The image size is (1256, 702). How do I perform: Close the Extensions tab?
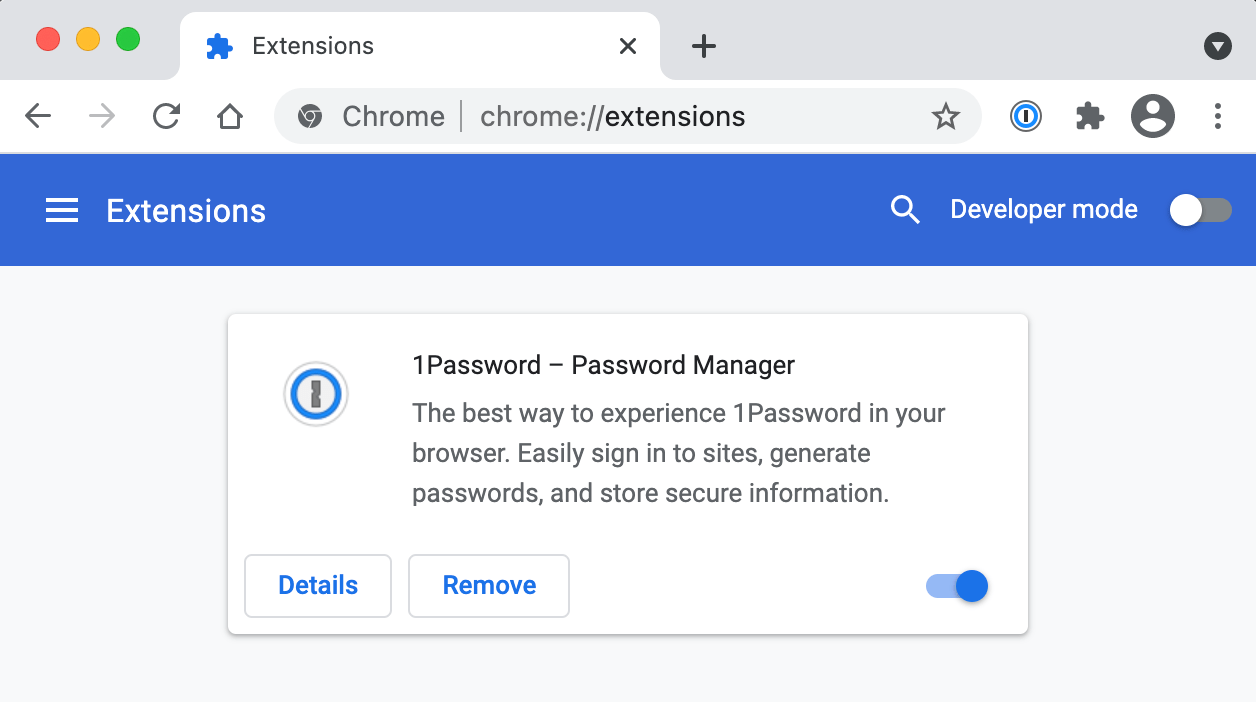(x=628, y=46)
